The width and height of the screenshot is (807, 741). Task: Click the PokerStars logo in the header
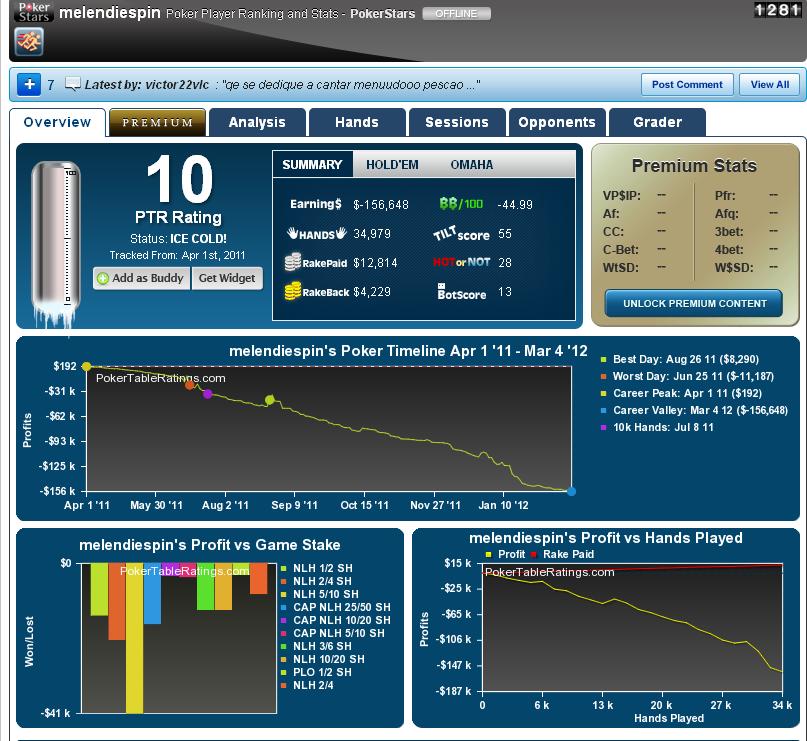click(33, 12)
